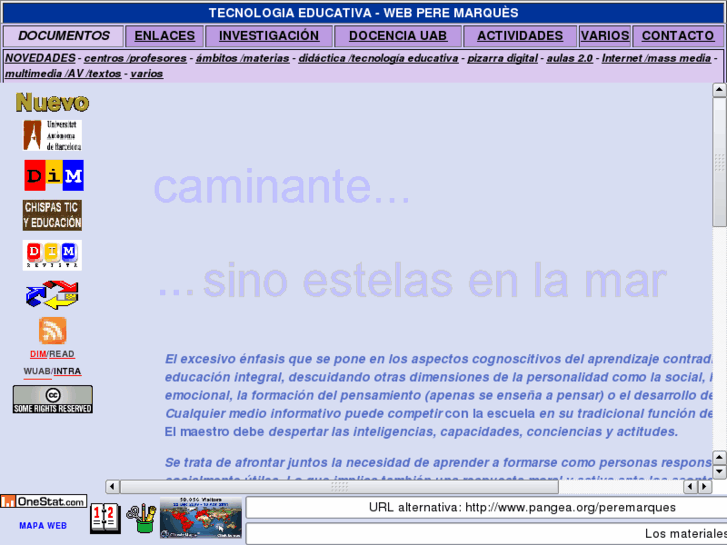Click the colored exchange arrows icon
Image resolution: width=727 pixels, height=545 pixels.
(x=52, y=295)
